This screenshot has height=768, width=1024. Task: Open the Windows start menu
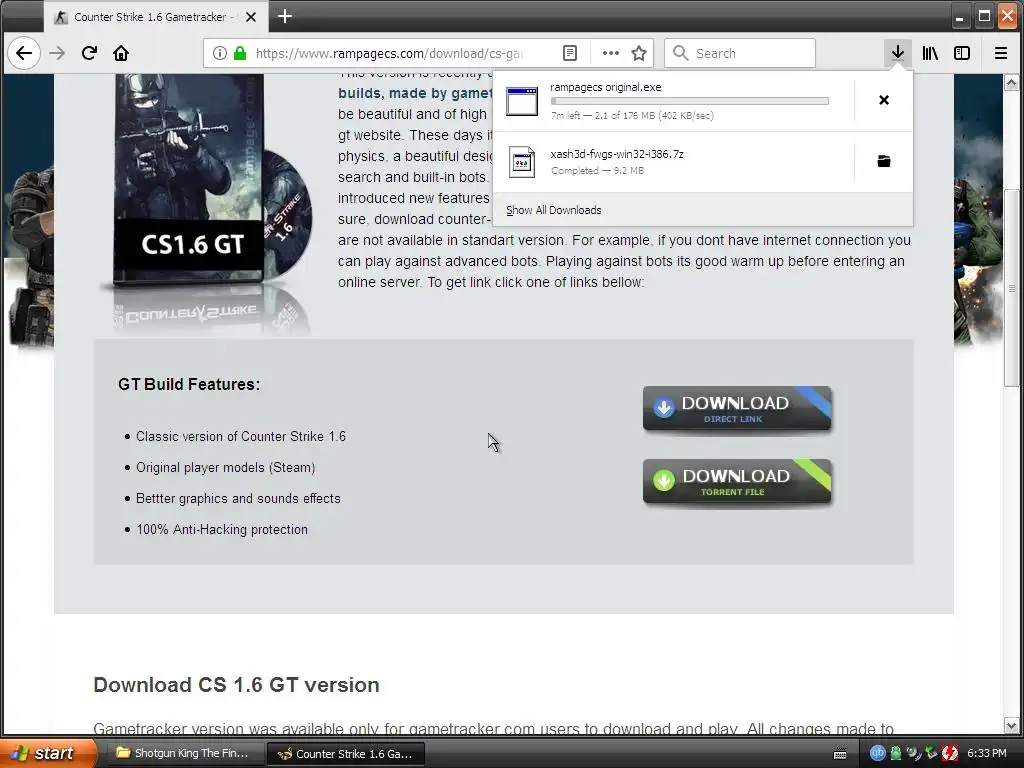47,753
